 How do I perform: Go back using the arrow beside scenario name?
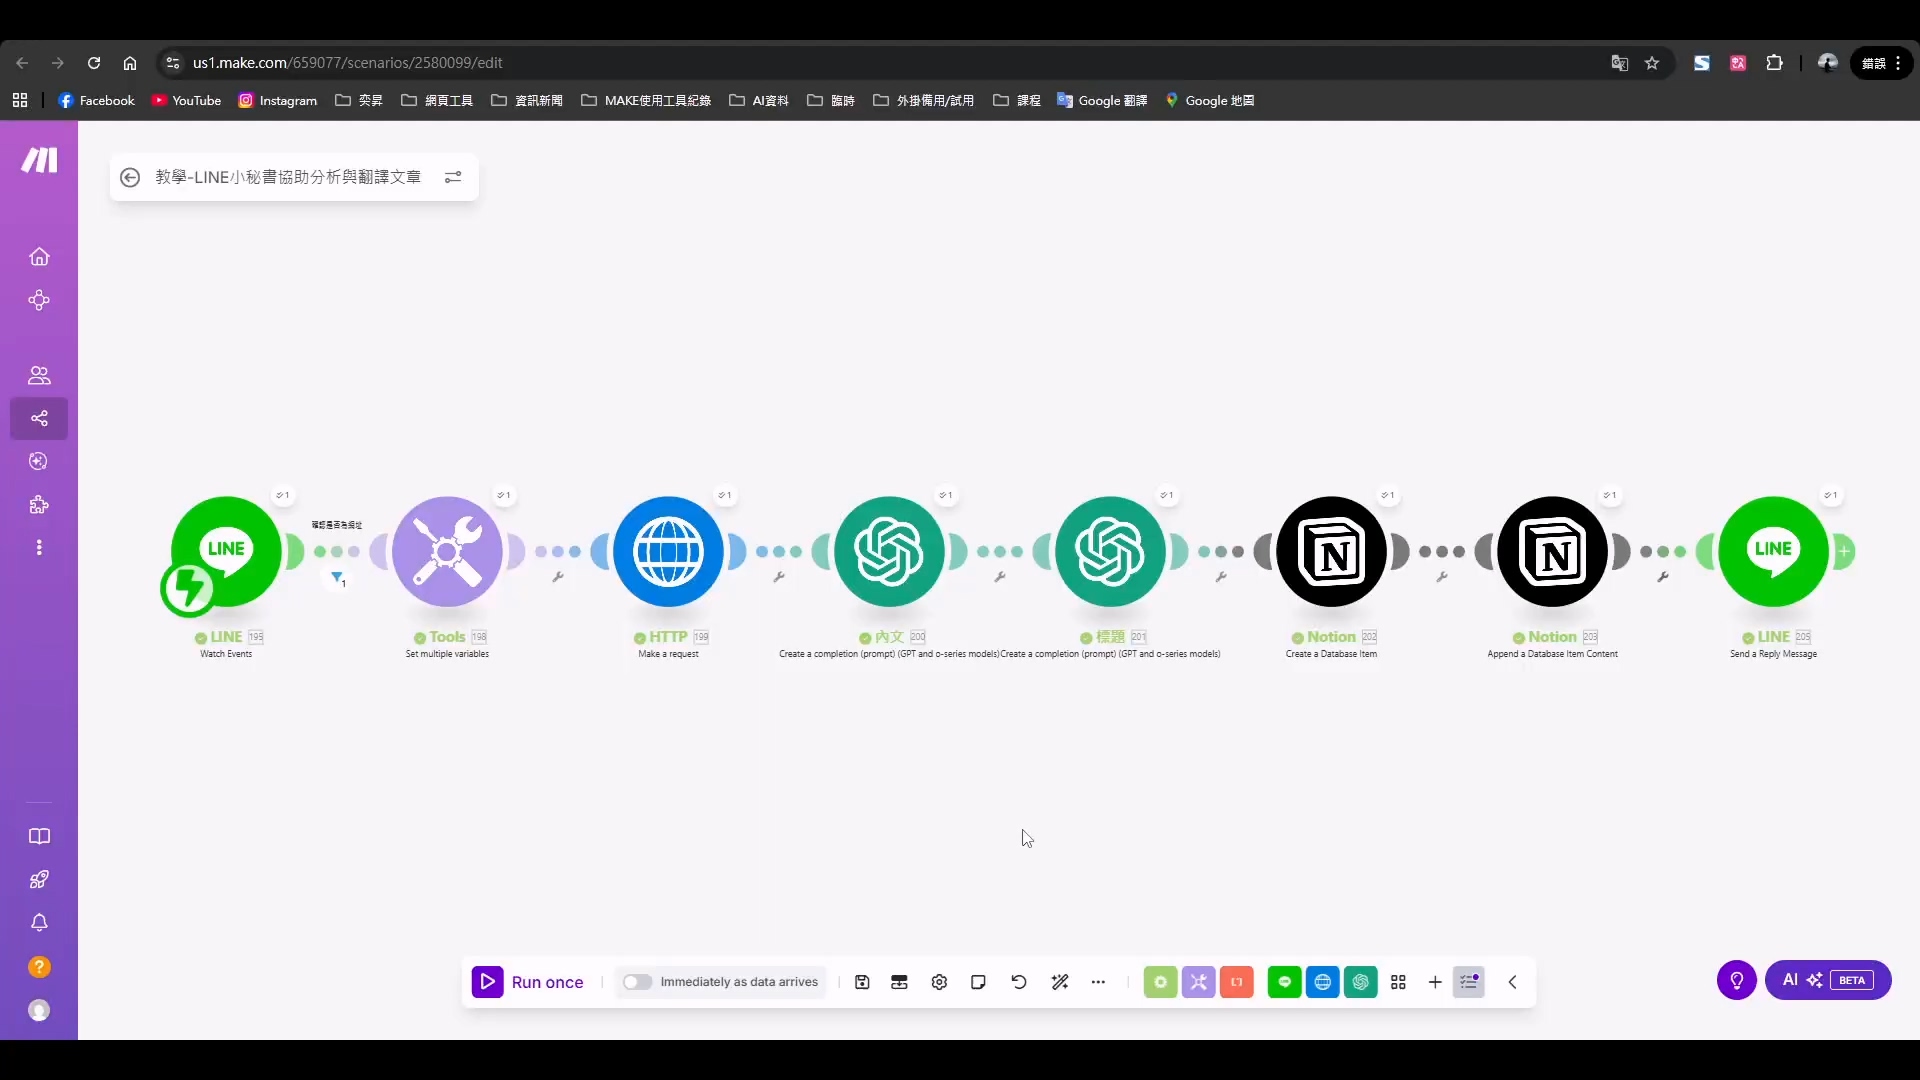pos(130,177)
